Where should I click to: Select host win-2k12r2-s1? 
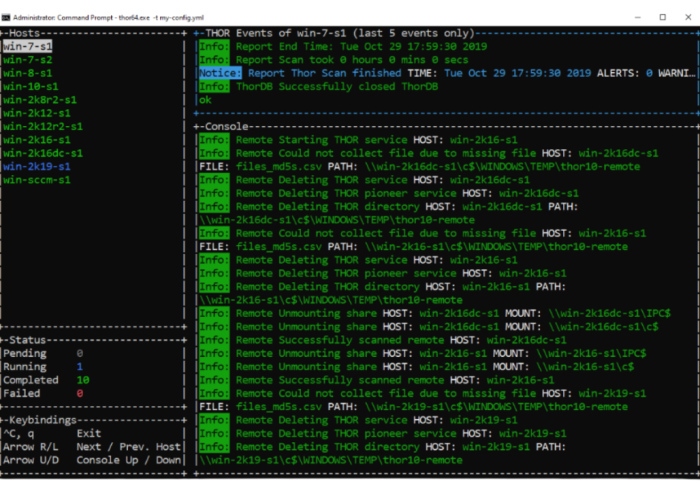pos(43,126)
